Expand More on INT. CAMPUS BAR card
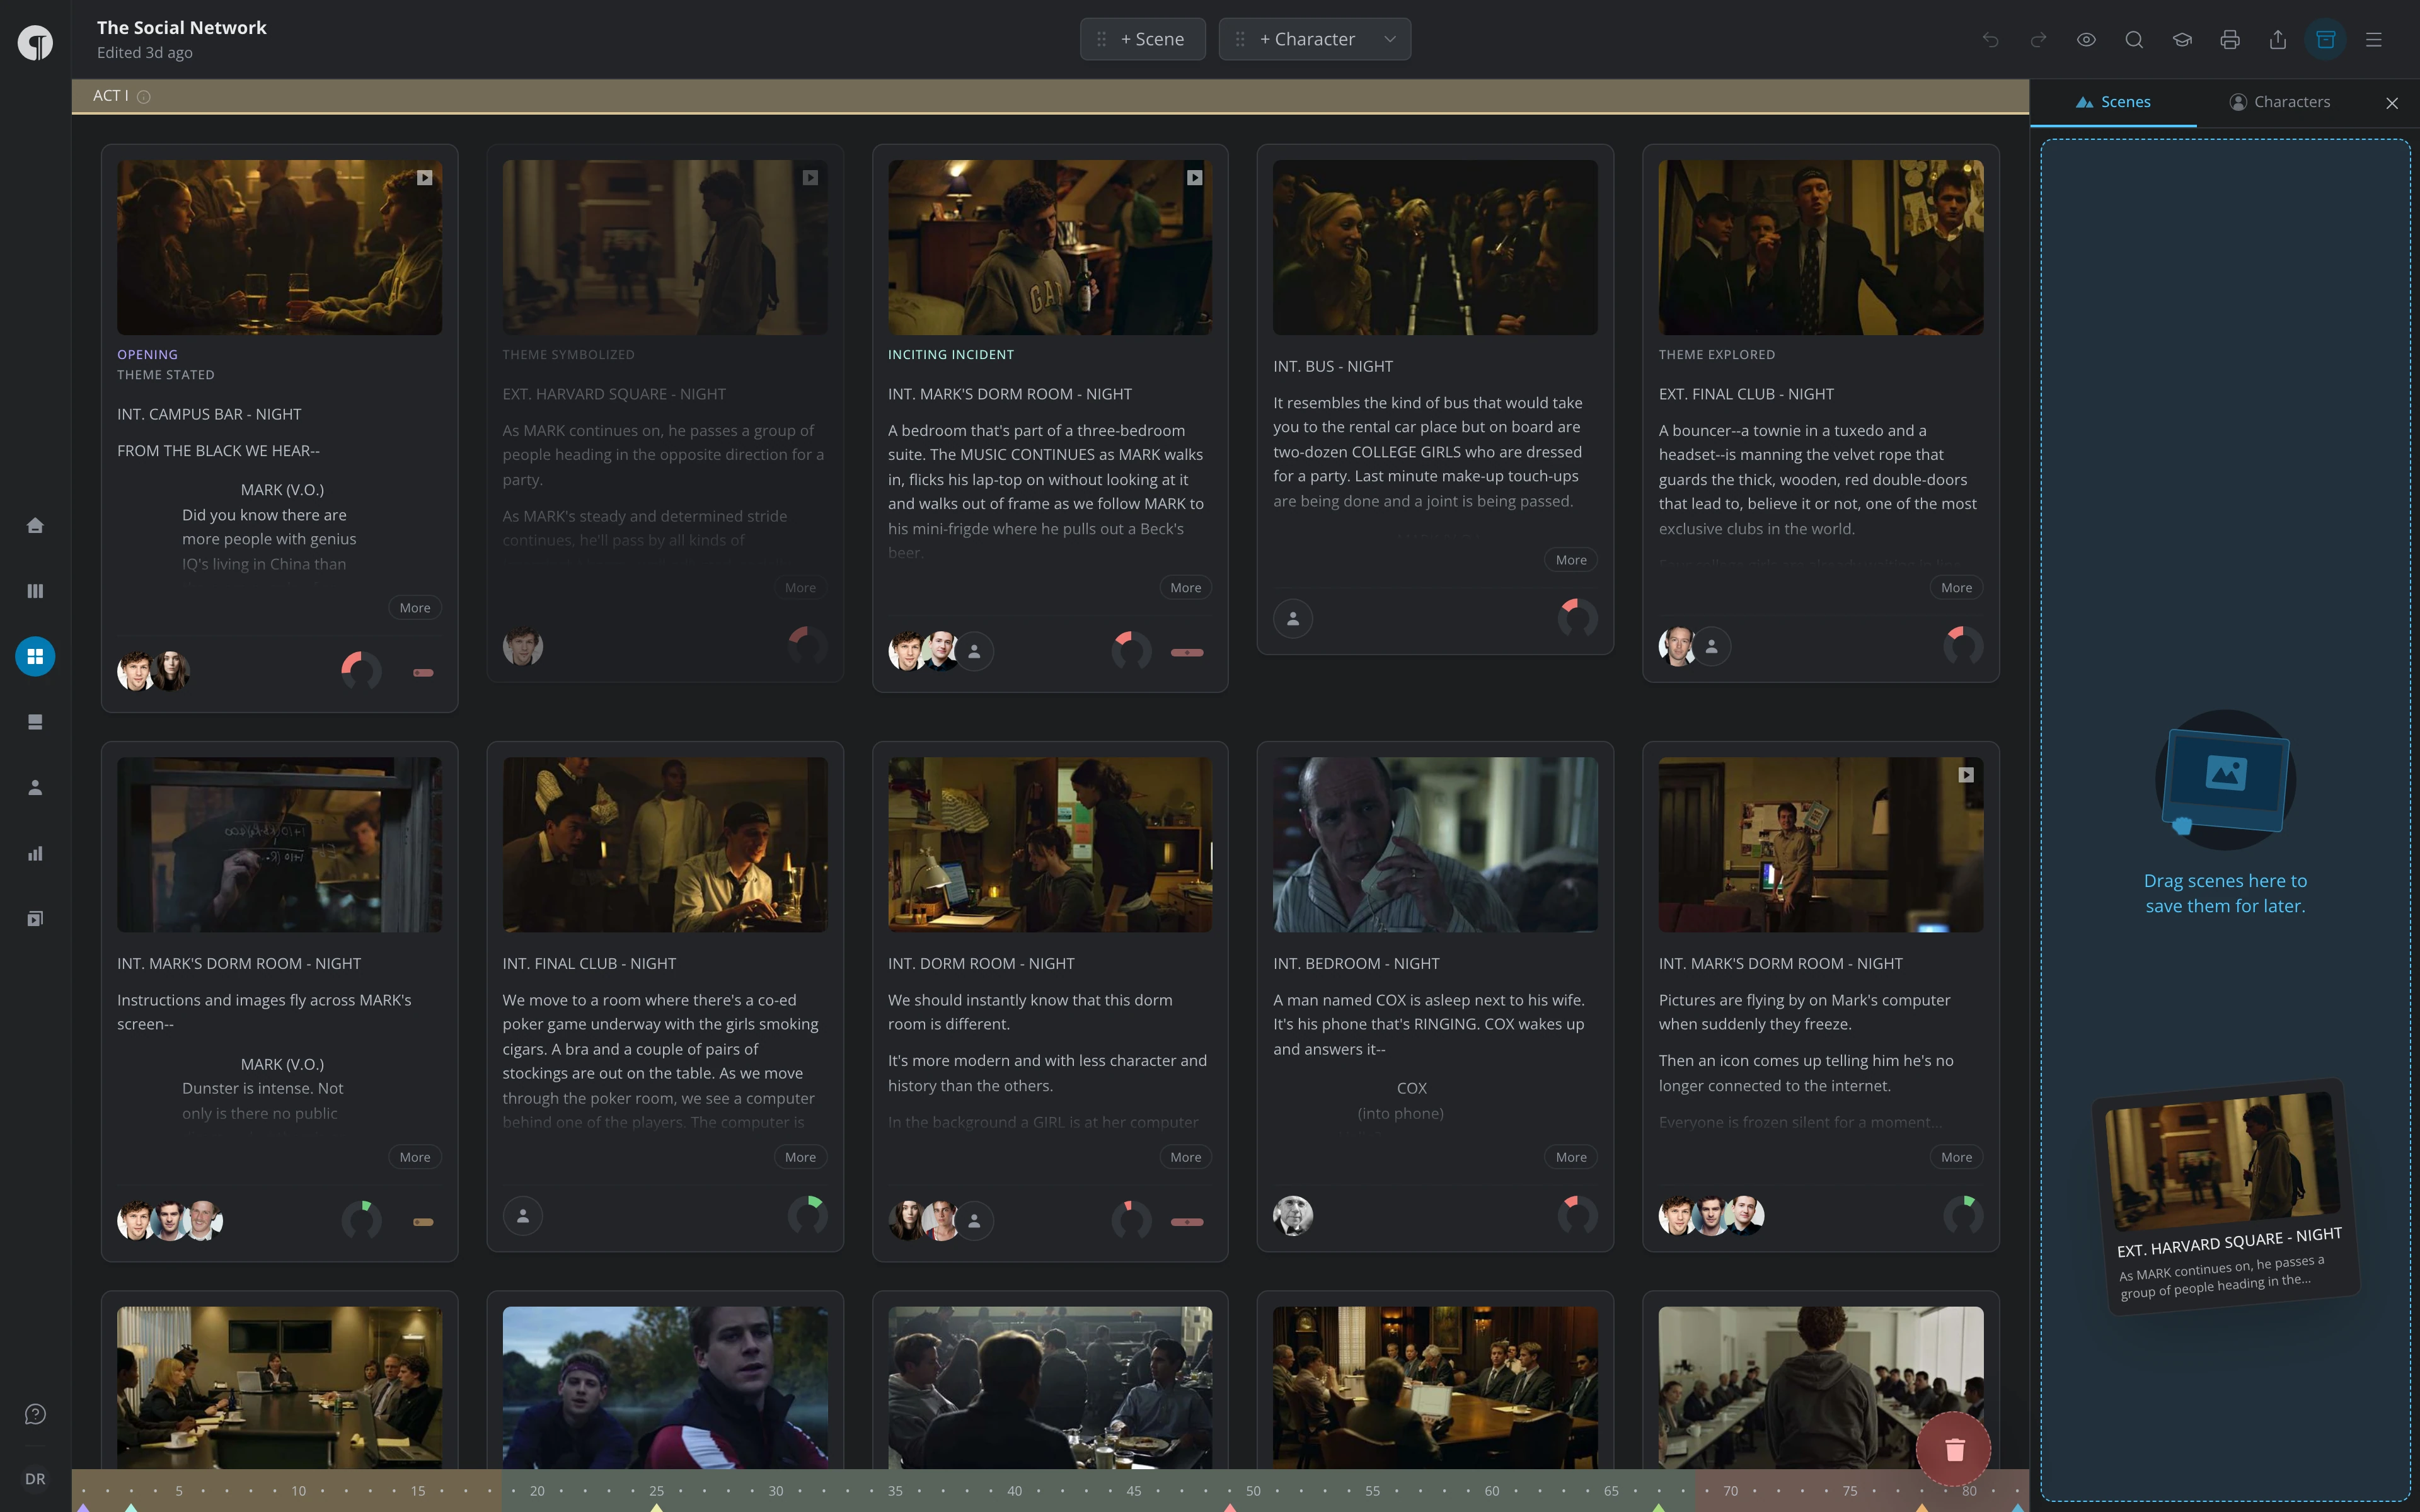Screen dimensions: 2420x1512 [x=415, y=608]
